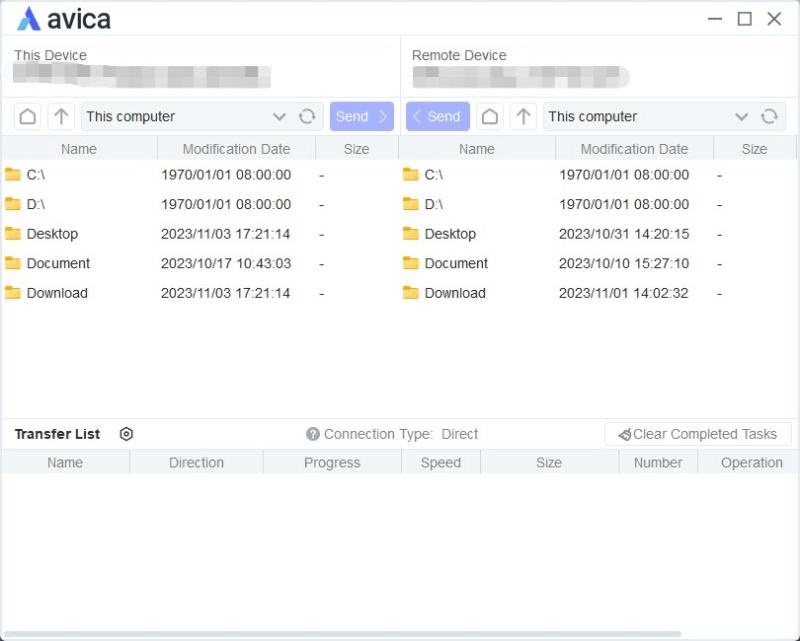This screenshot has height=641, width=800.
Task: Click date 2023/10/17 10:43:03 on This Device
Action: coord(226,263)
